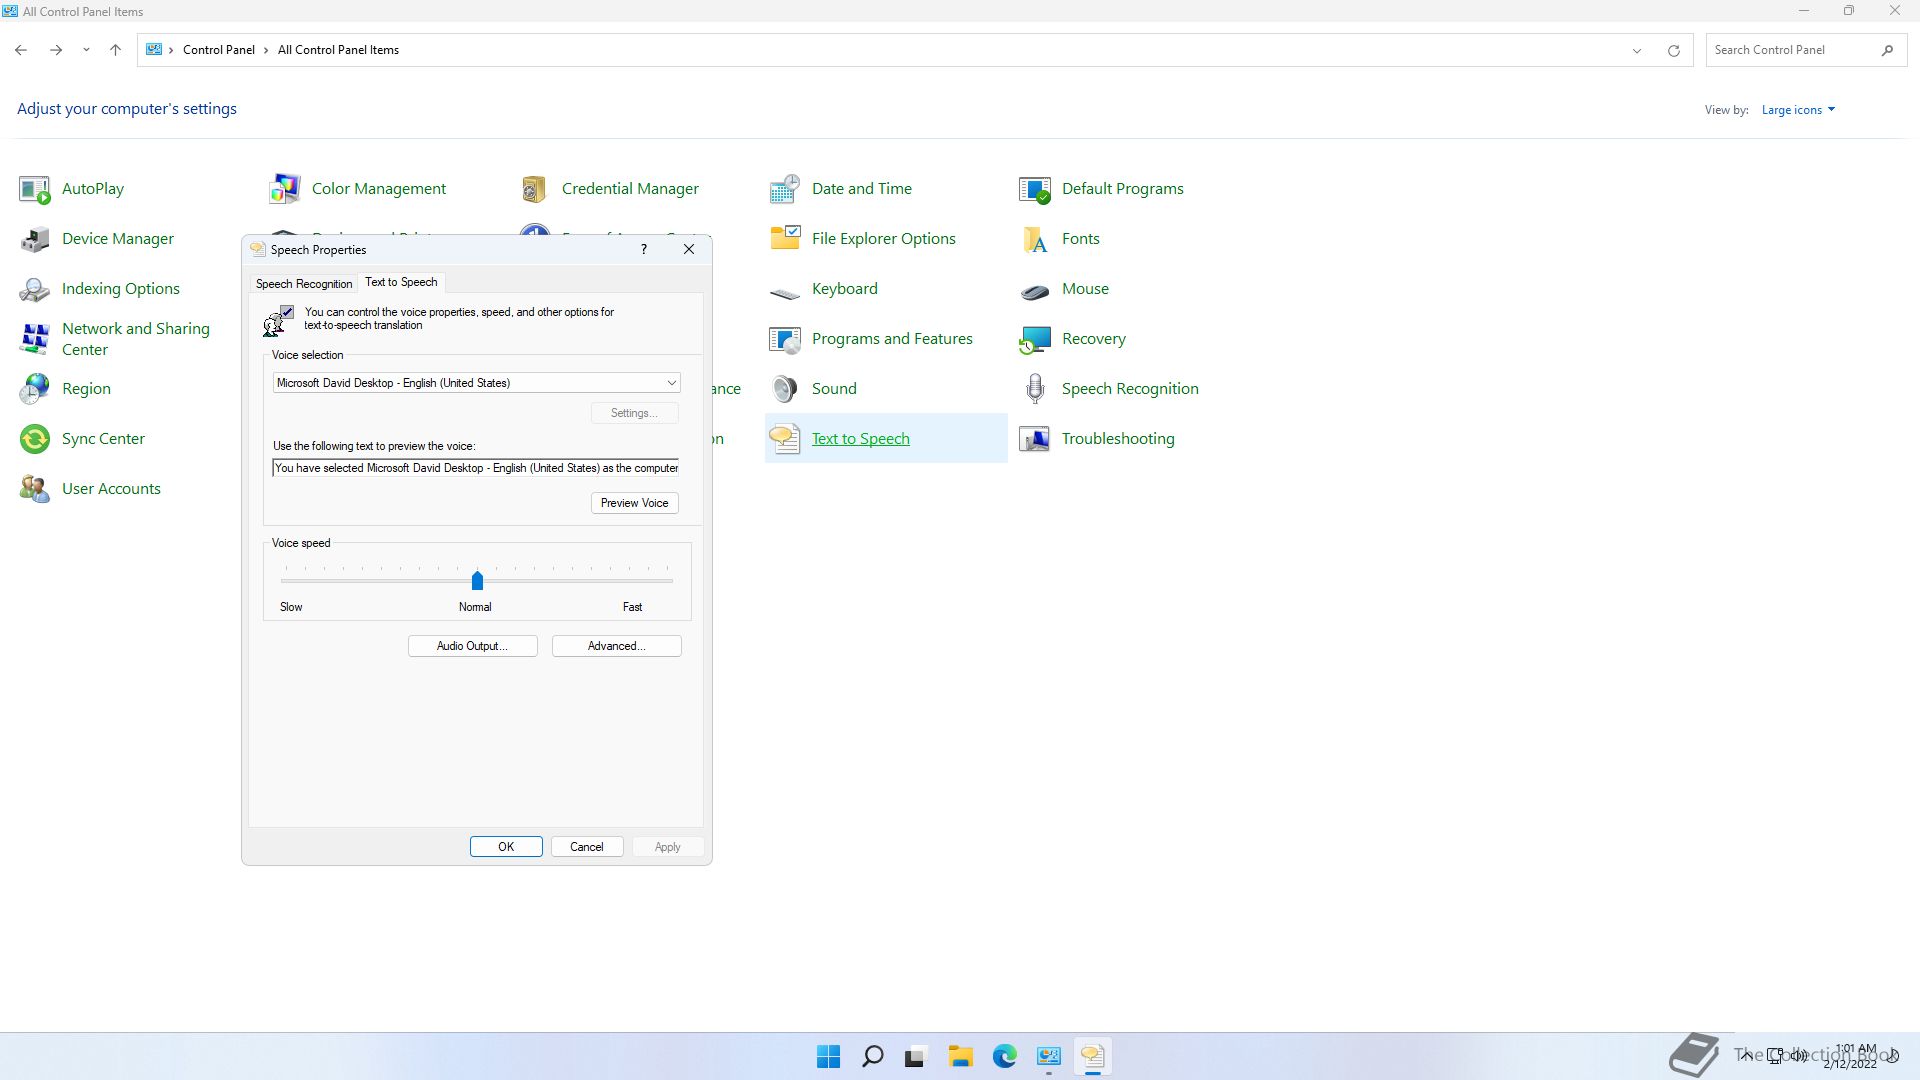The image size is (1920, 1080).
Task: Open the Audio Output settings
Action: (472, 646)
